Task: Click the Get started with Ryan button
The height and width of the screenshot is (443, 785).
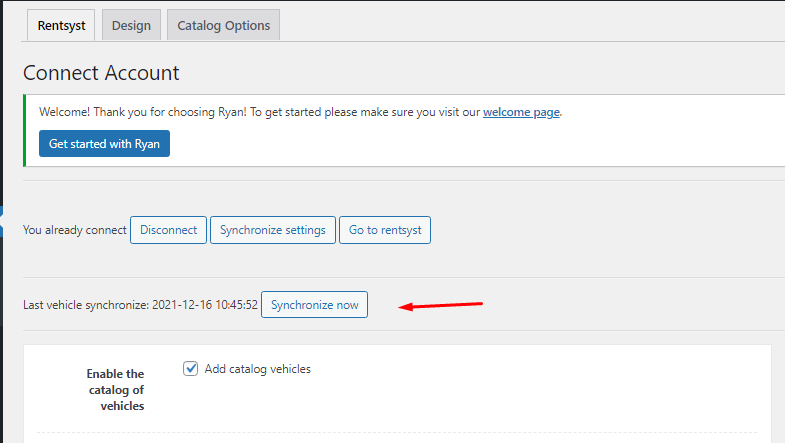Action: click(x=104, y=144)
